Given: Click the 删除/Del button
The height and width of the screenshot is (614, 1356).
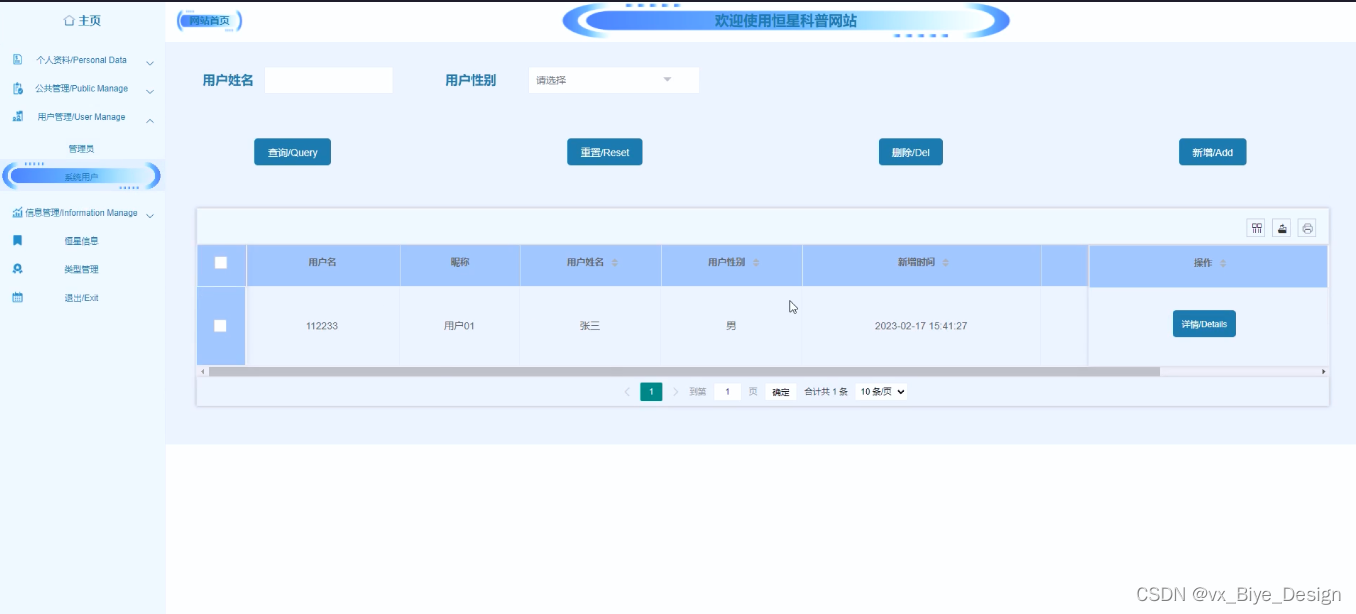Looking at the screenshot, I should pos(911,152).
